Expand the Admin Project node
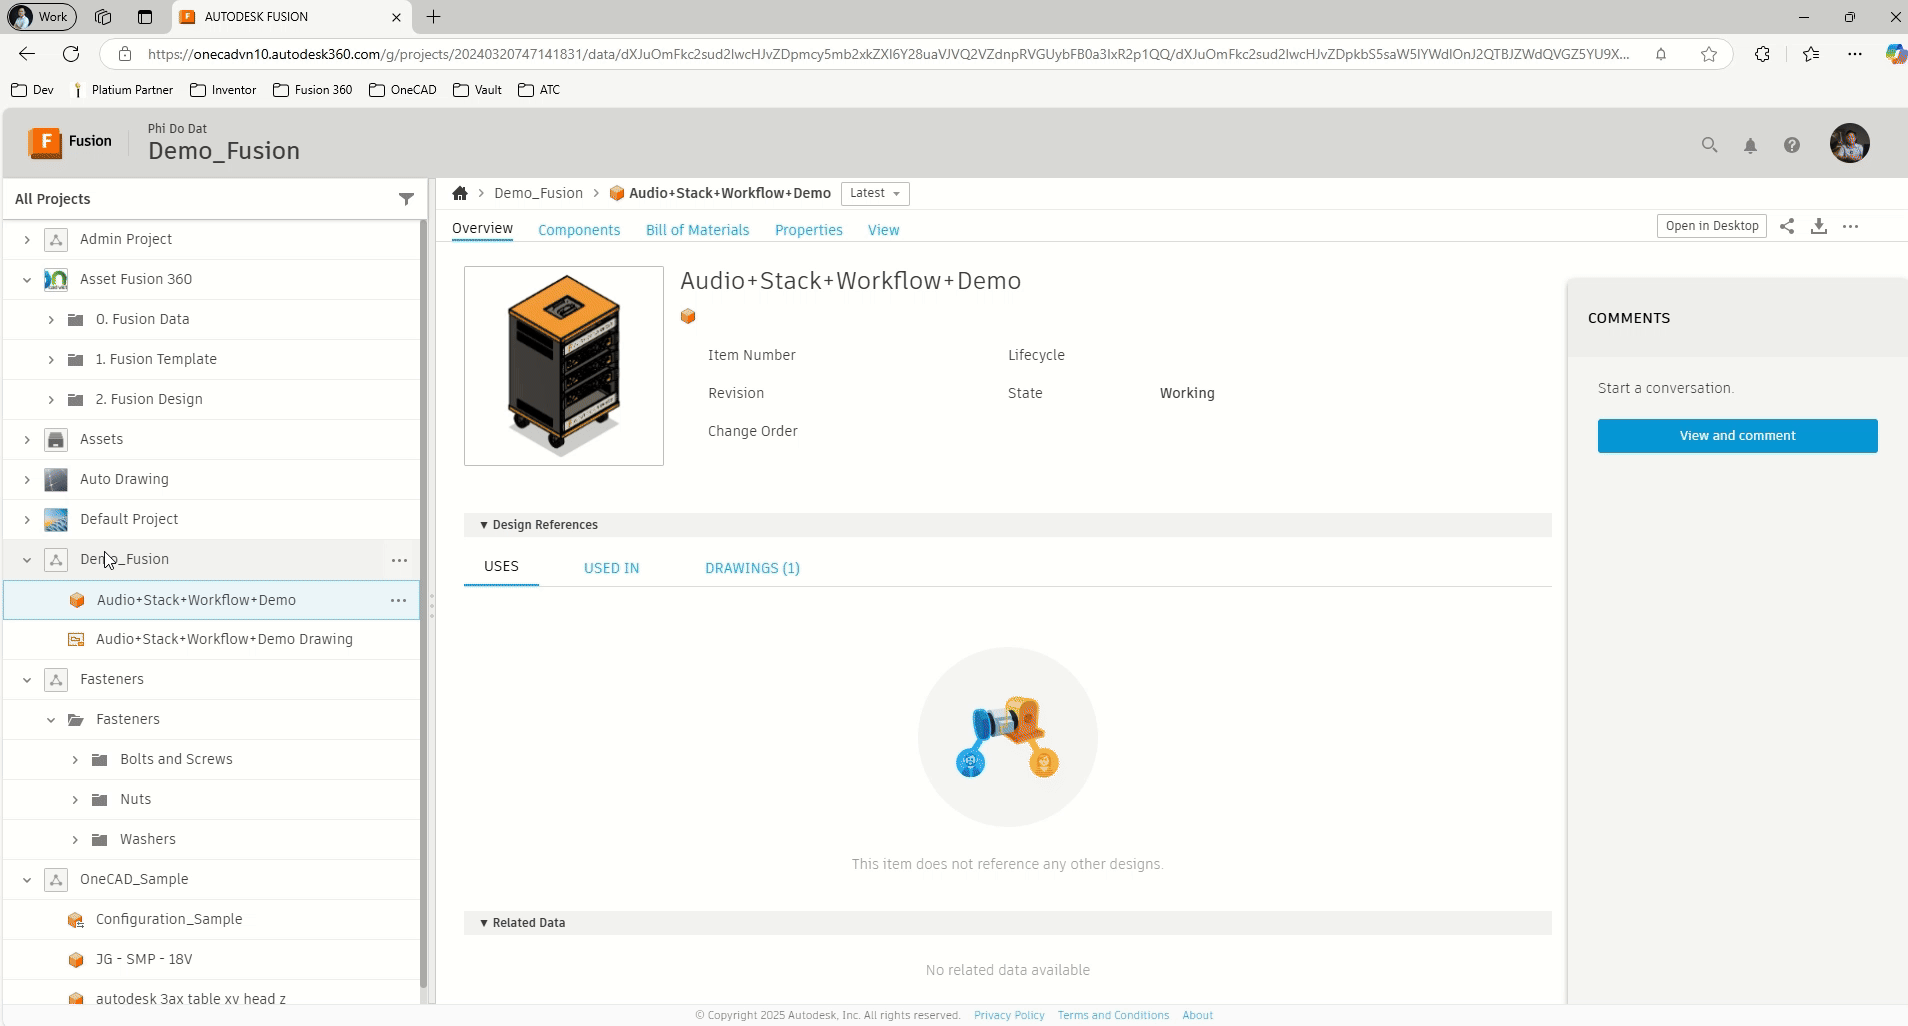The height and width of the screenshot is (1026, 1908). pos(27,239)
